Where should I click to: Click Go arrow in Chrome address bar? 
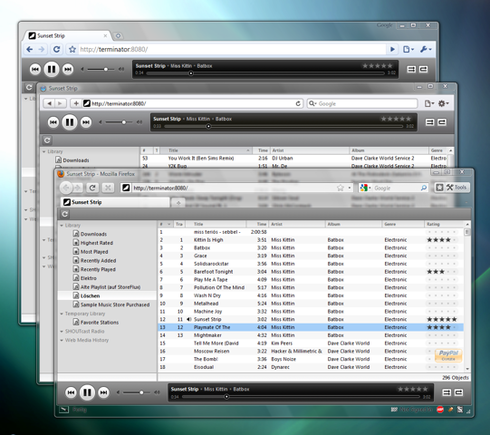point(392,50)
